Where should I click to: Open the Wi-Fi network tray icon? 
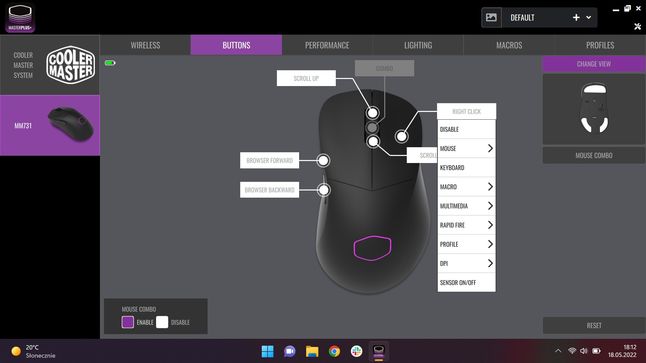[x=572, y=351]
